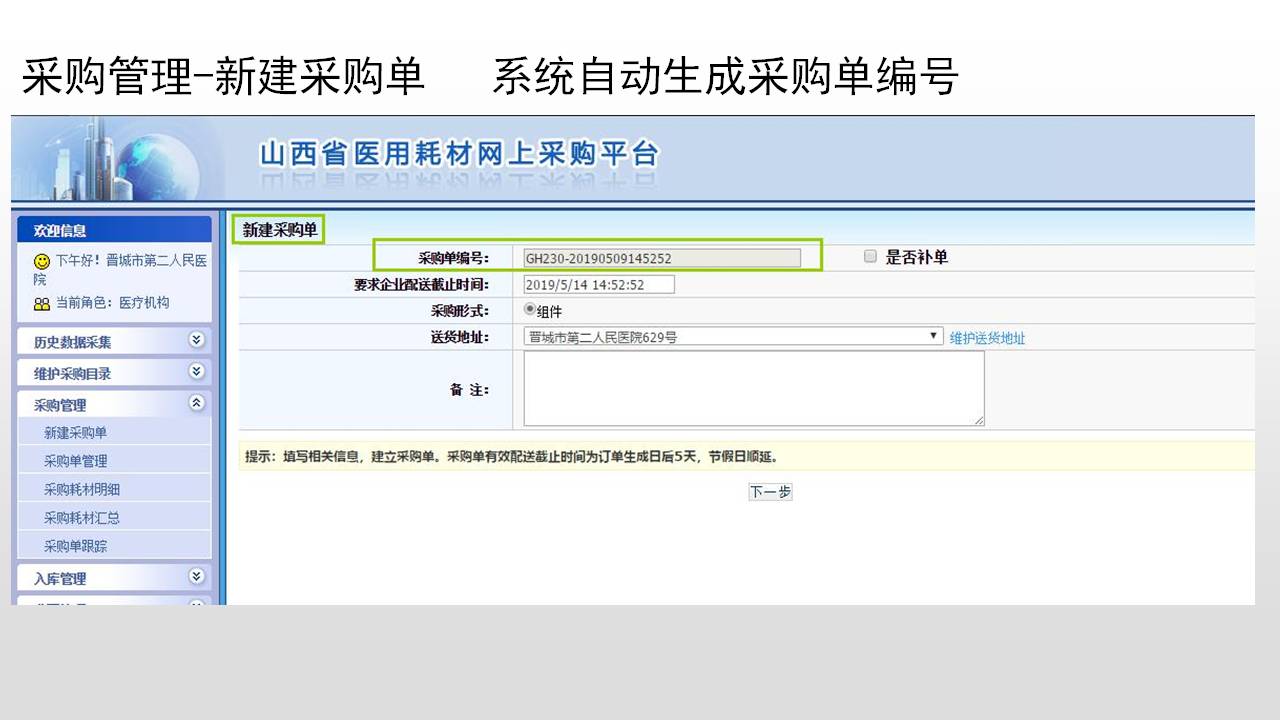Open 采购单管理 in the sidebar menu

pyautogui.click(x=75, y=461)
